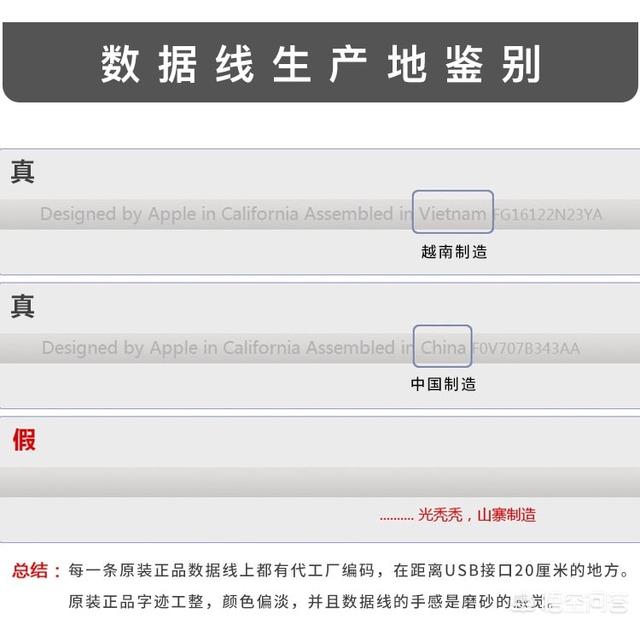Select the boxed word China
Image resolution: width=640 pixels, height=625 pixels.
coord(442,348)
